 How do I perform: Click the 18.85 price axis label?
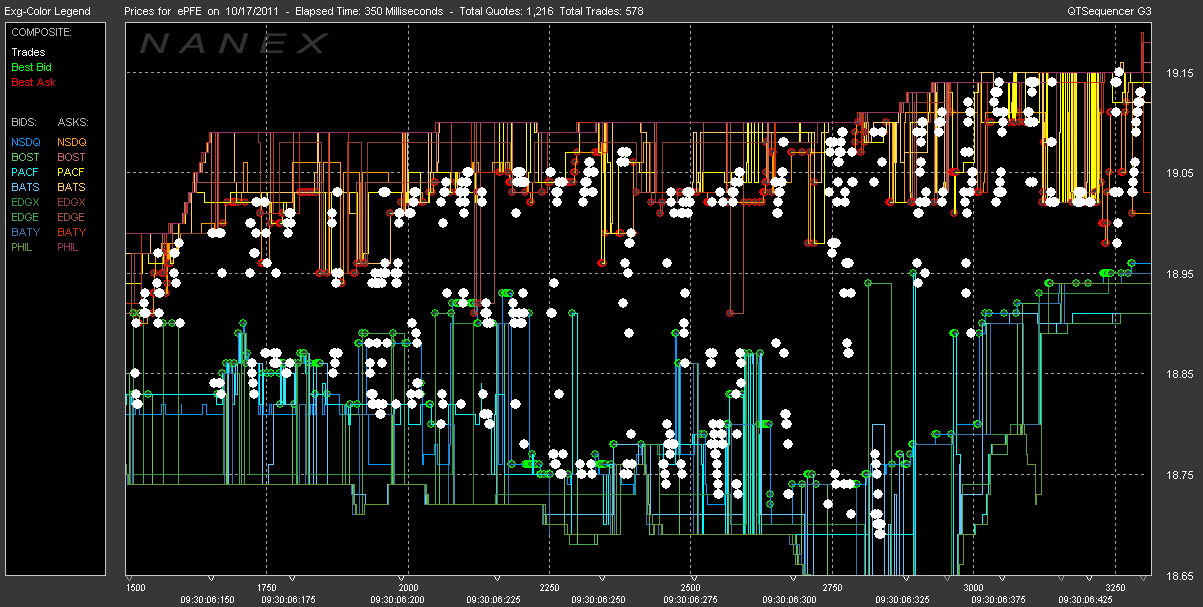pos(1180,373)
